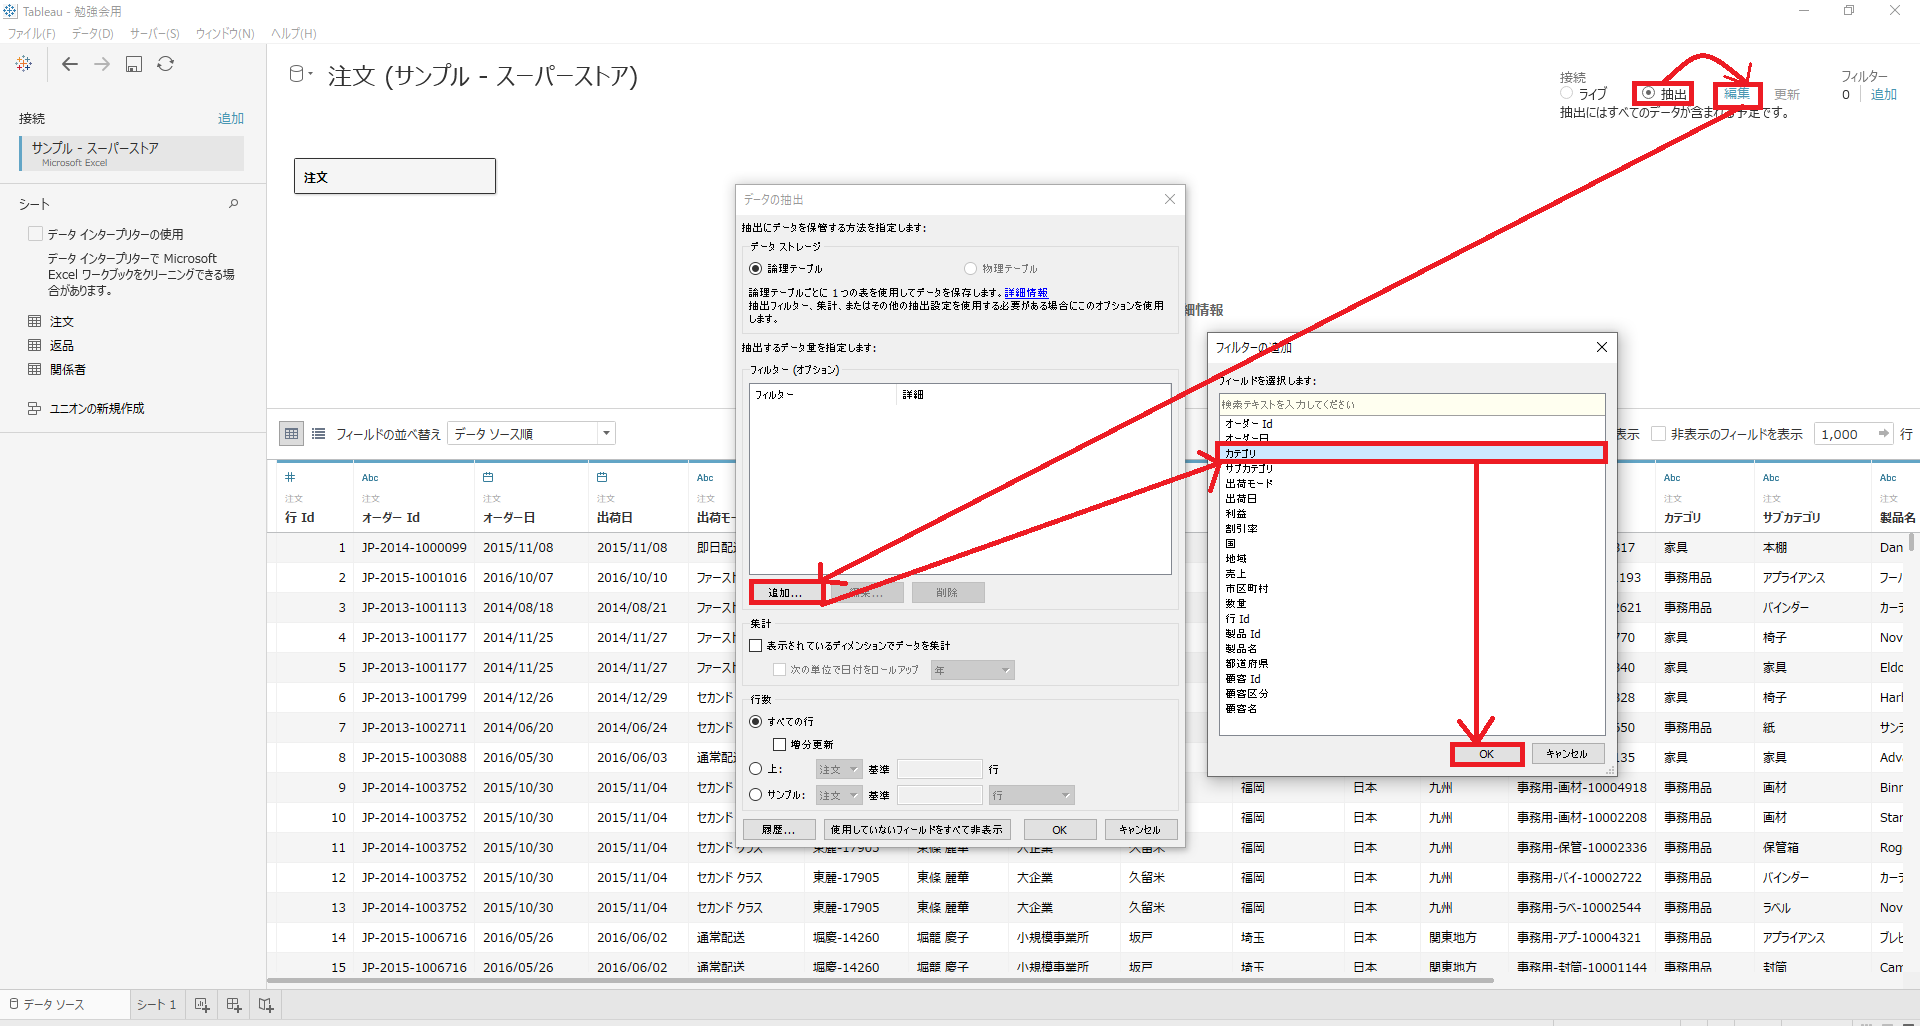Screen dimensions: 1920x1026
Task: Click the 編集 link next to 抽出
Action: [x=1737, y=93]
